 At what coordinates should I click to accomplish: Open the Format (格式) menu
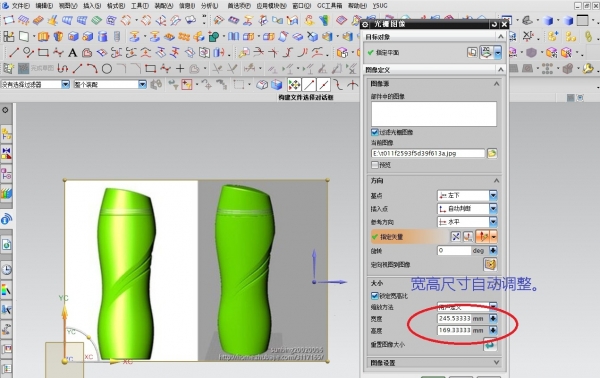[x=116, y=6]
